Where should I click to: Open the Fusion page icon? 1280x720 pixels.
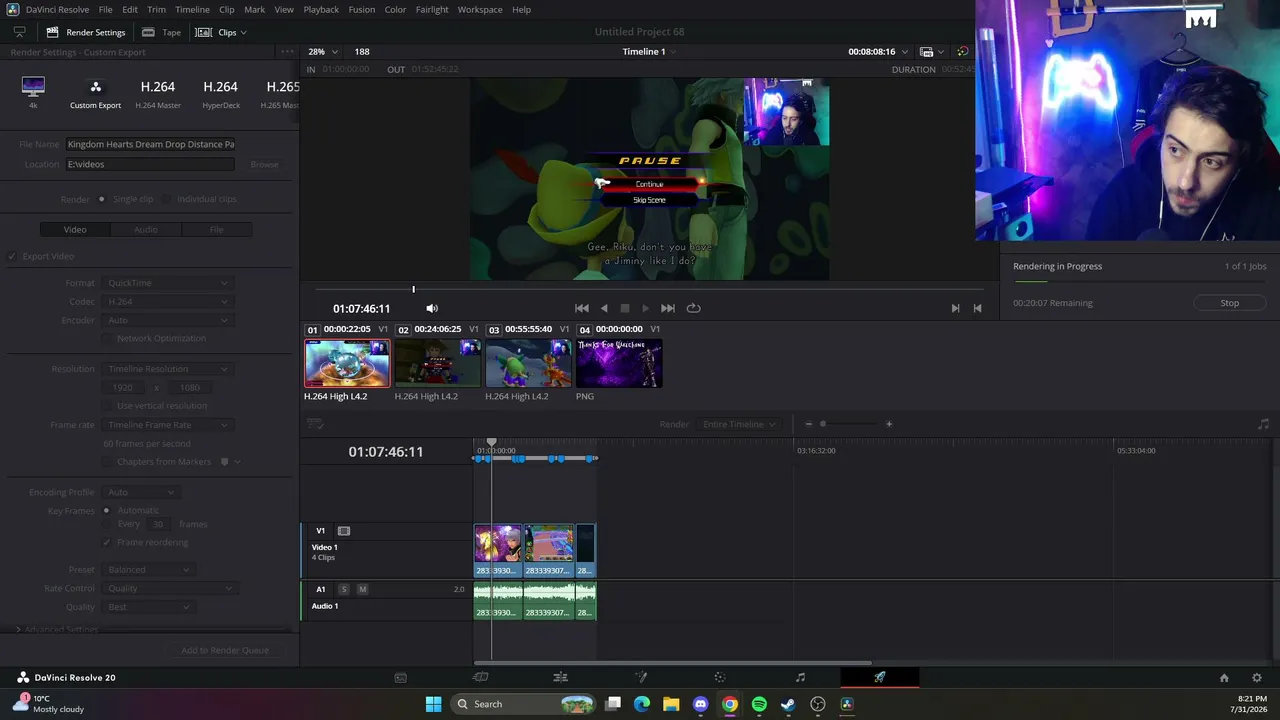click(x=640, y=678)
